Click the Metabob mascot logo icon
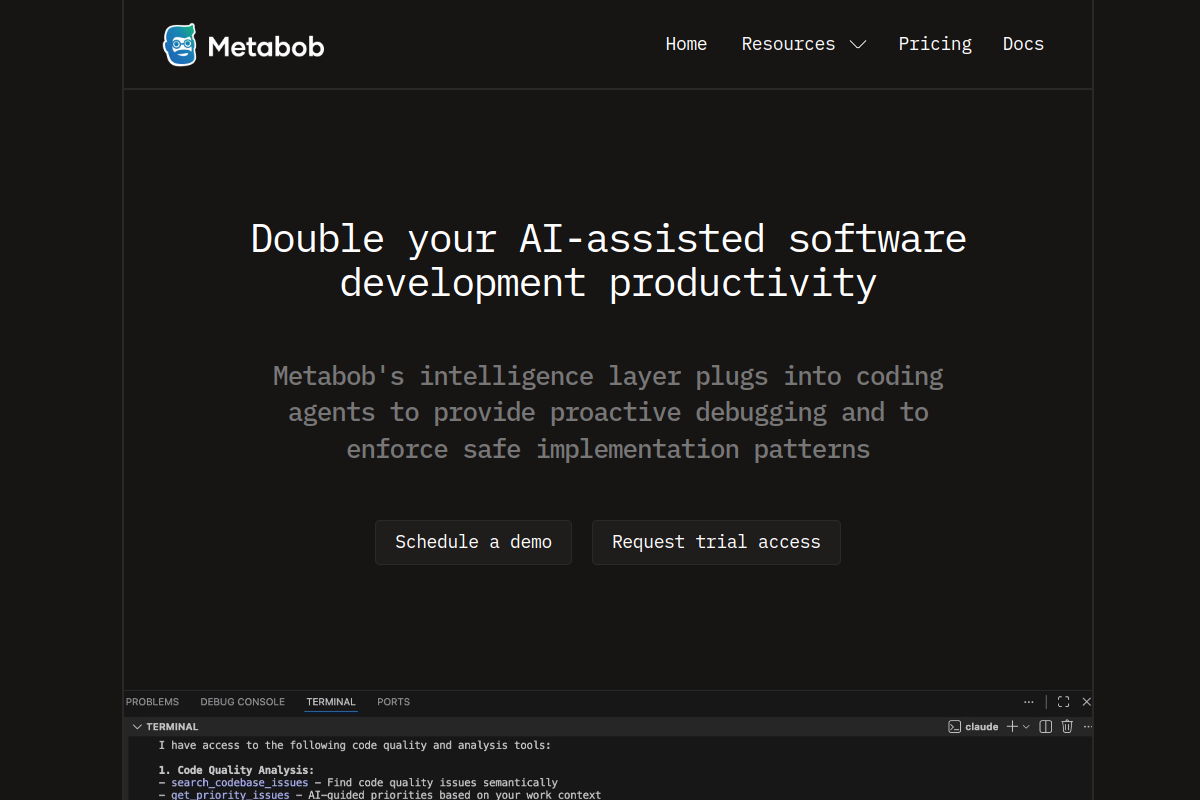Image resolution: width=1200 pixels, height=800 pixels. [180, 45]
